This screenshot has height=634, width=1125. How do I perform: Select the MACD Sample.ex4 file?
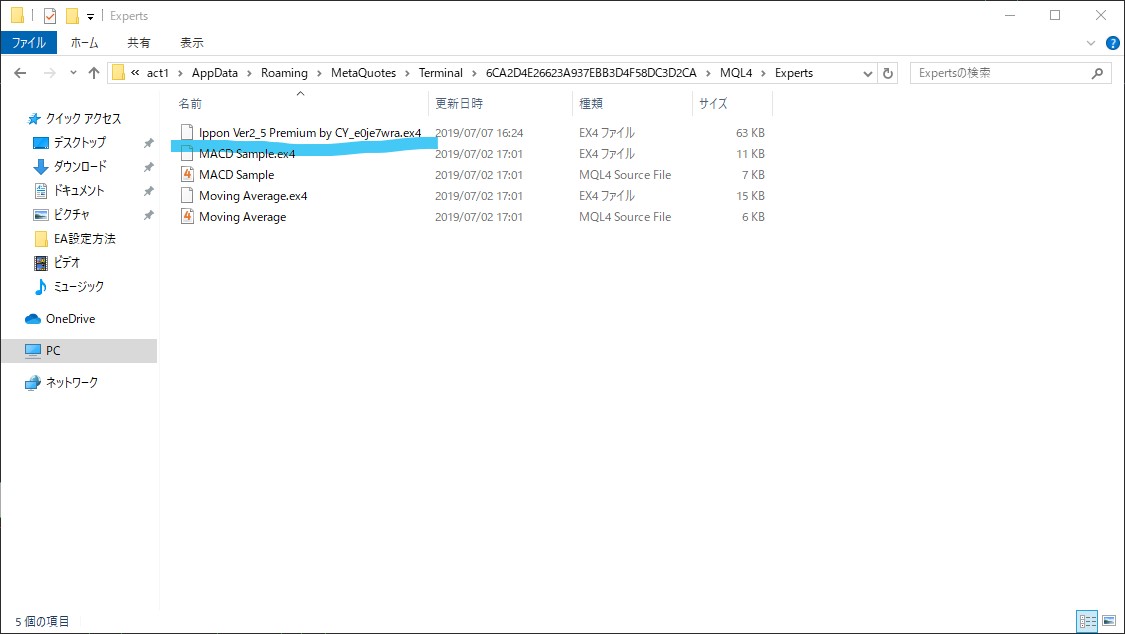click(x=247, y=154)
